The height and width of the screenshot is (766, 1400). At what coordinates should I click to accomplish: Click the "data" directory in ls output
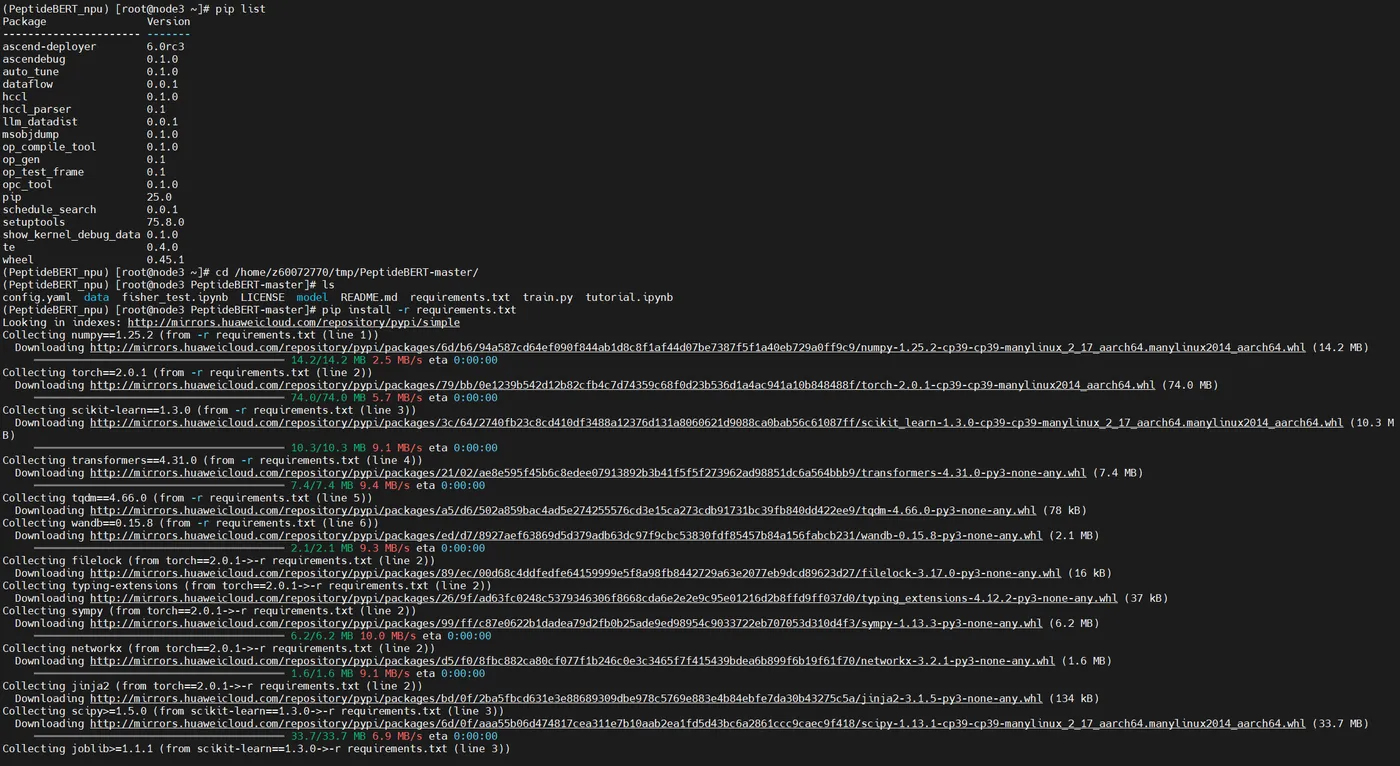click(x=96, y=297)
